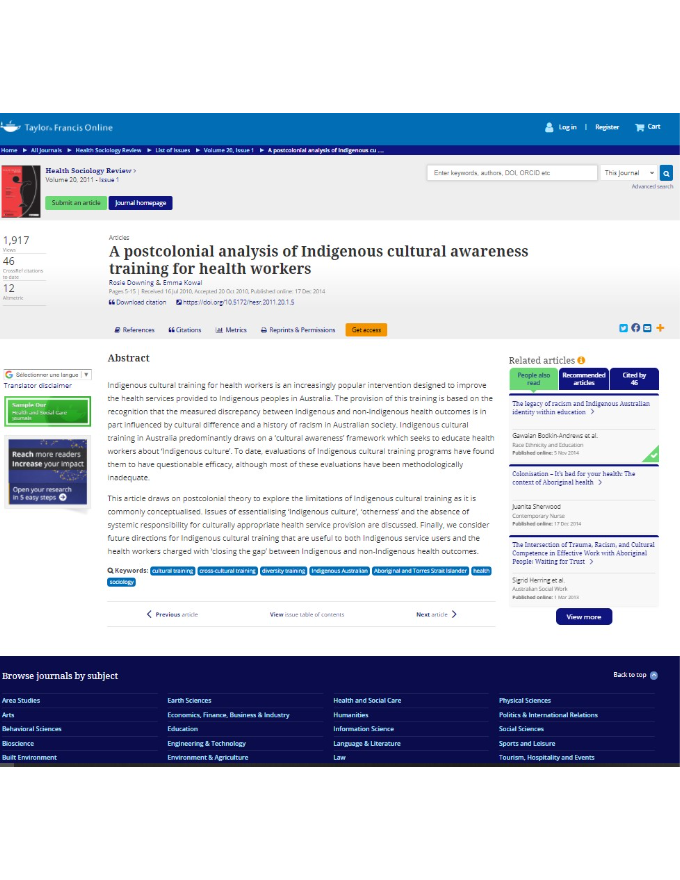
Task: Expand Health Sociology Review title chevron
Action: click(x=135, y=171)
